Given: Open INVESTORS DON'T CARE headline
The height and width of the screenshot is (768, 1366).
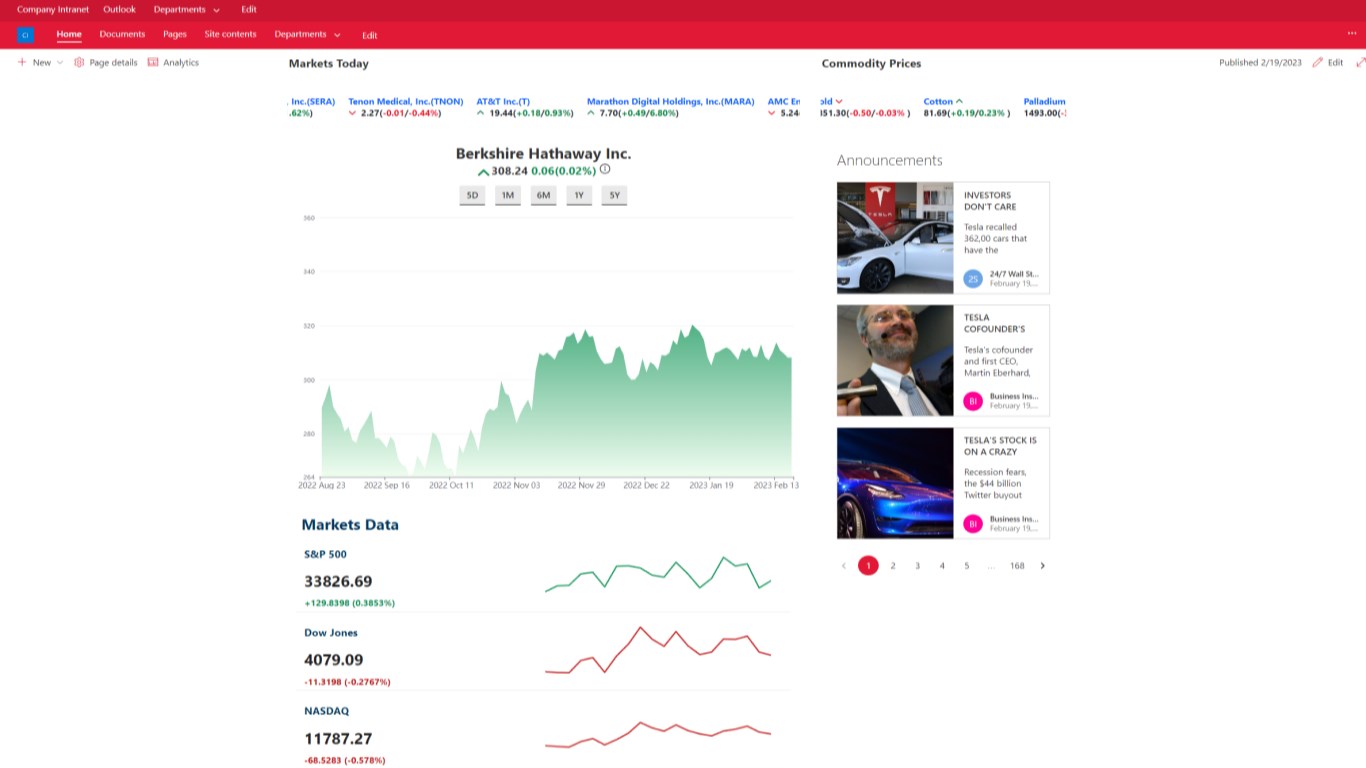Looking at the screenshot, I should point(990,201).
